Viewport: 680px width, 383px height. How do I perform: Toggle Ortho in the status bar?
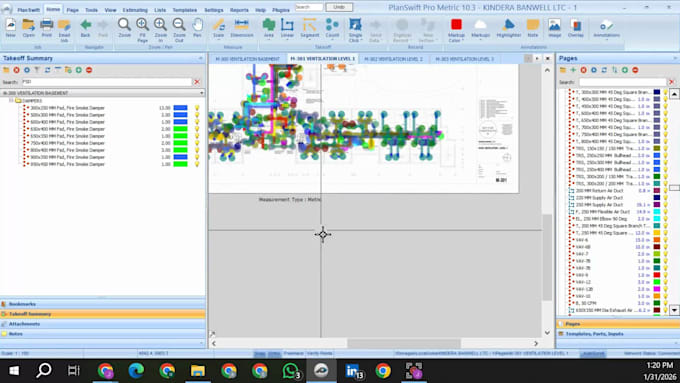pos(274,354)
